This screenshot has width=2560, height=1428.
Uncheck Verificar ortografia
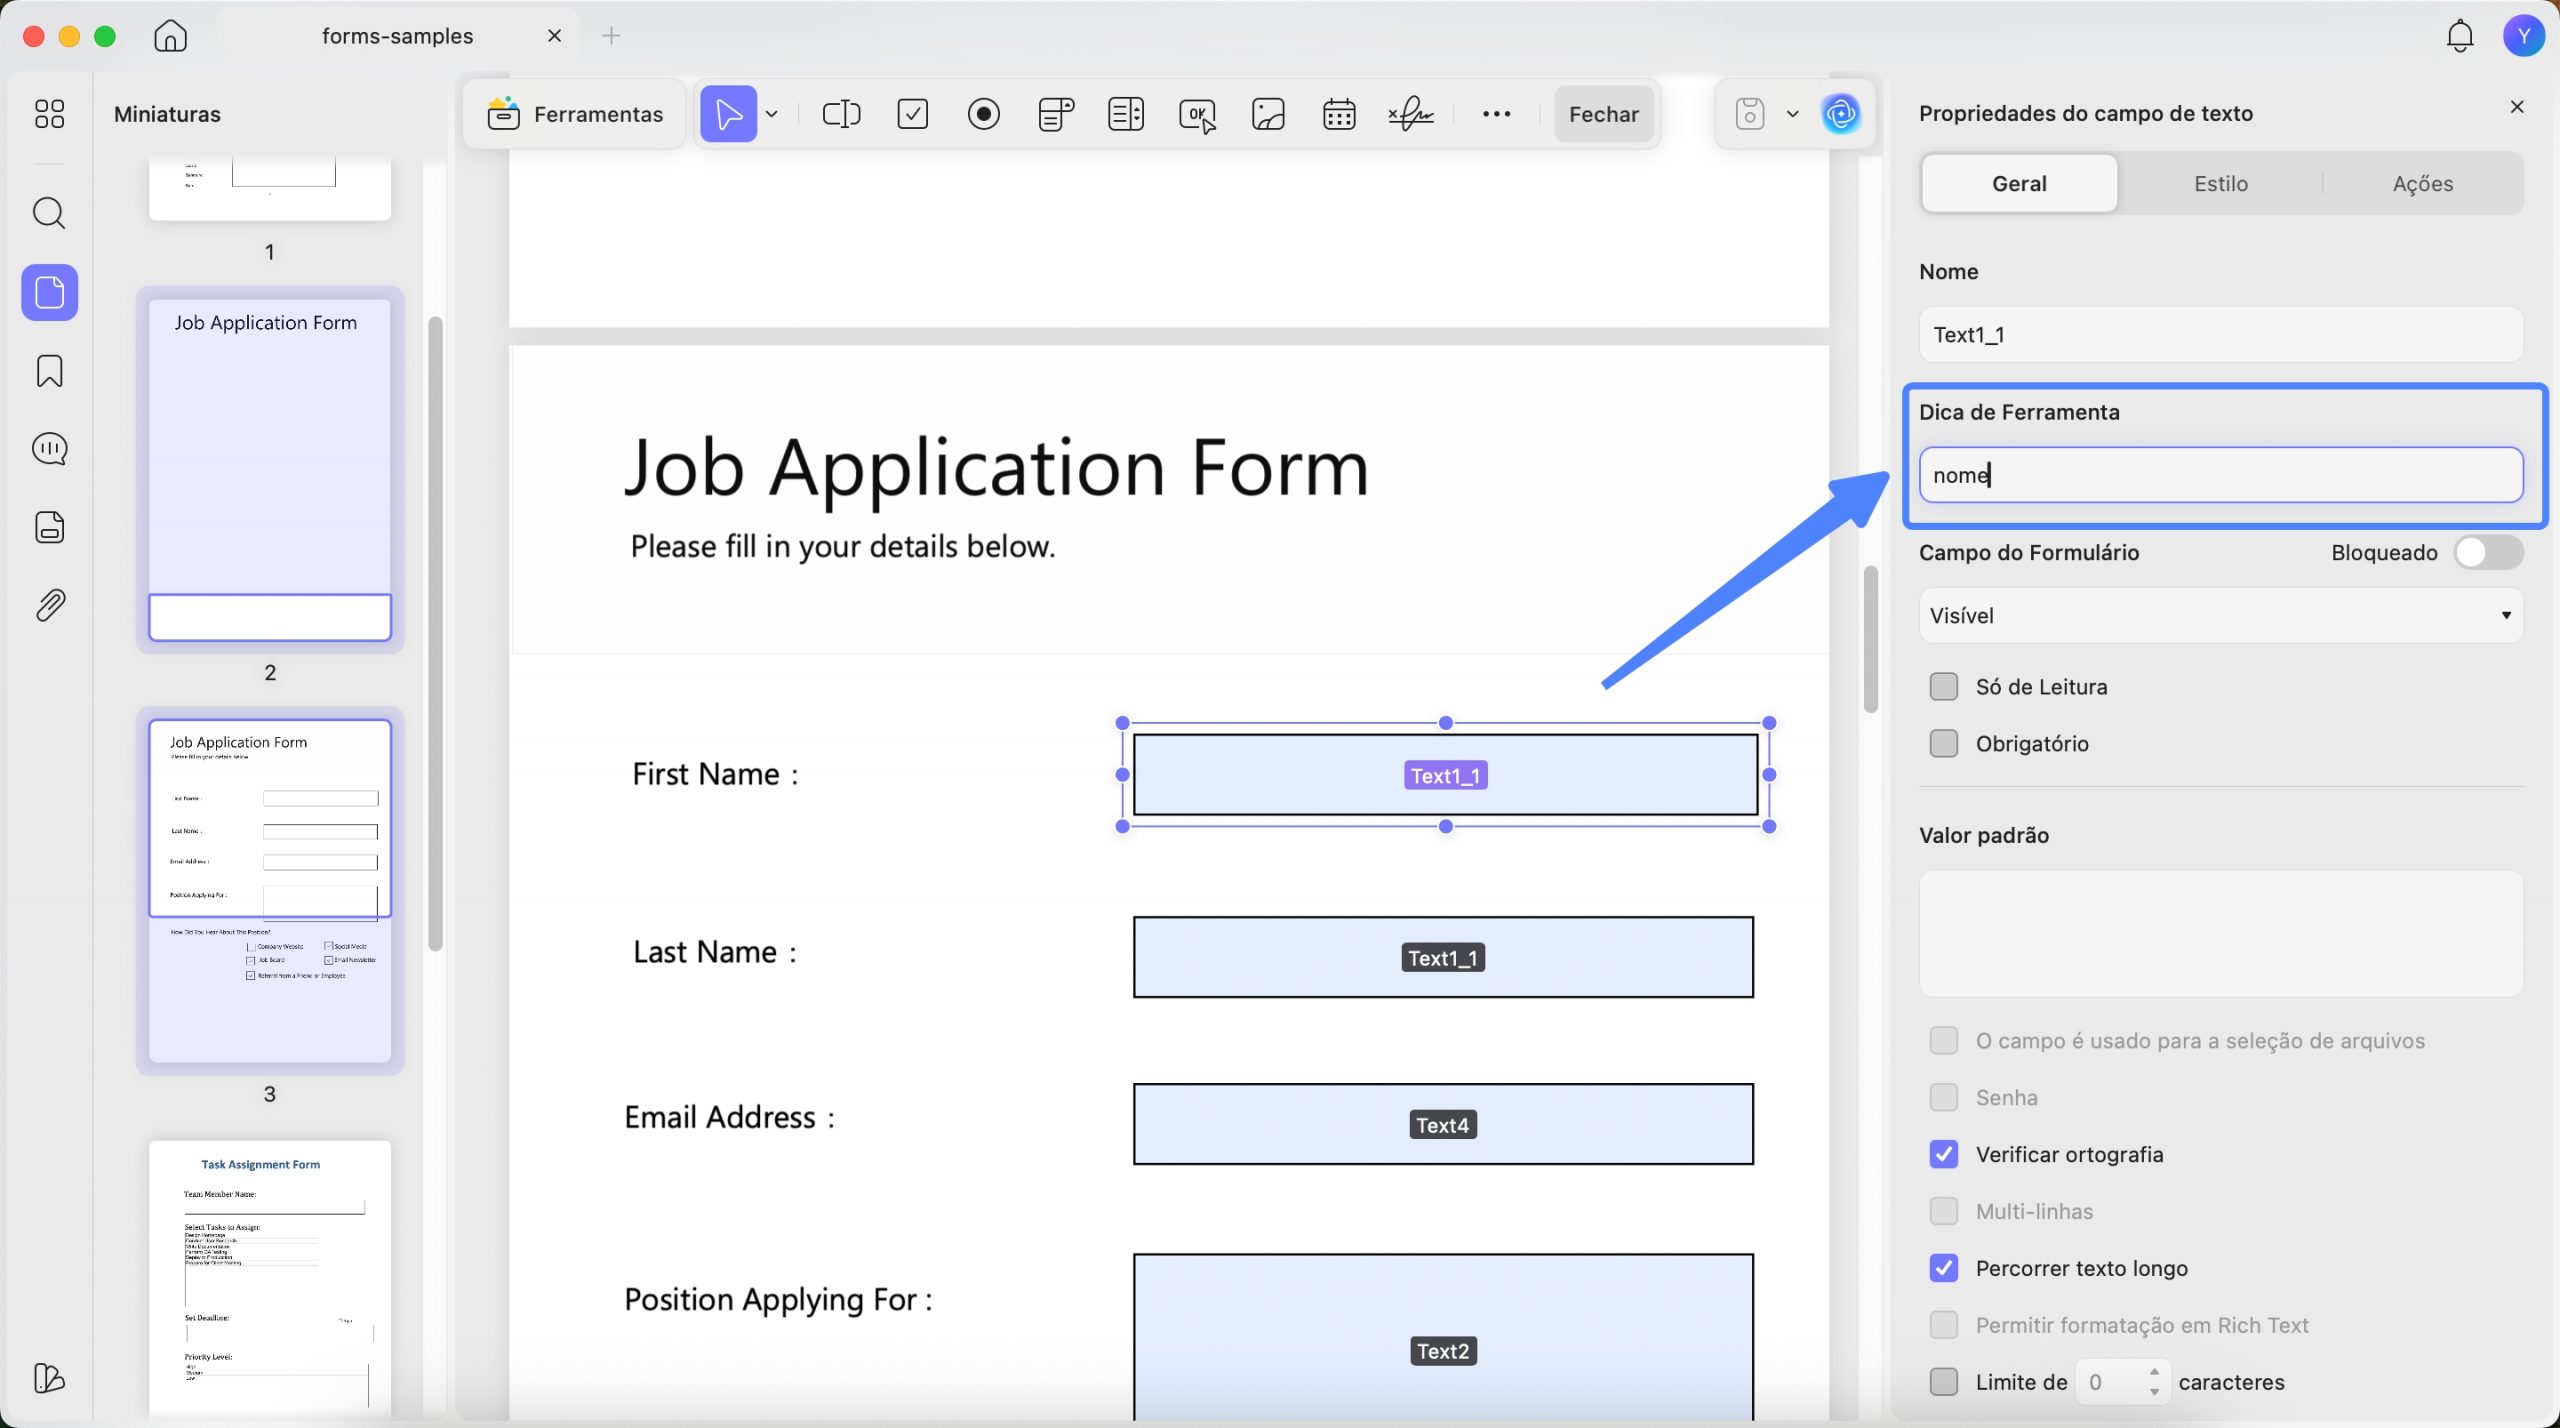[1944, 1155]
